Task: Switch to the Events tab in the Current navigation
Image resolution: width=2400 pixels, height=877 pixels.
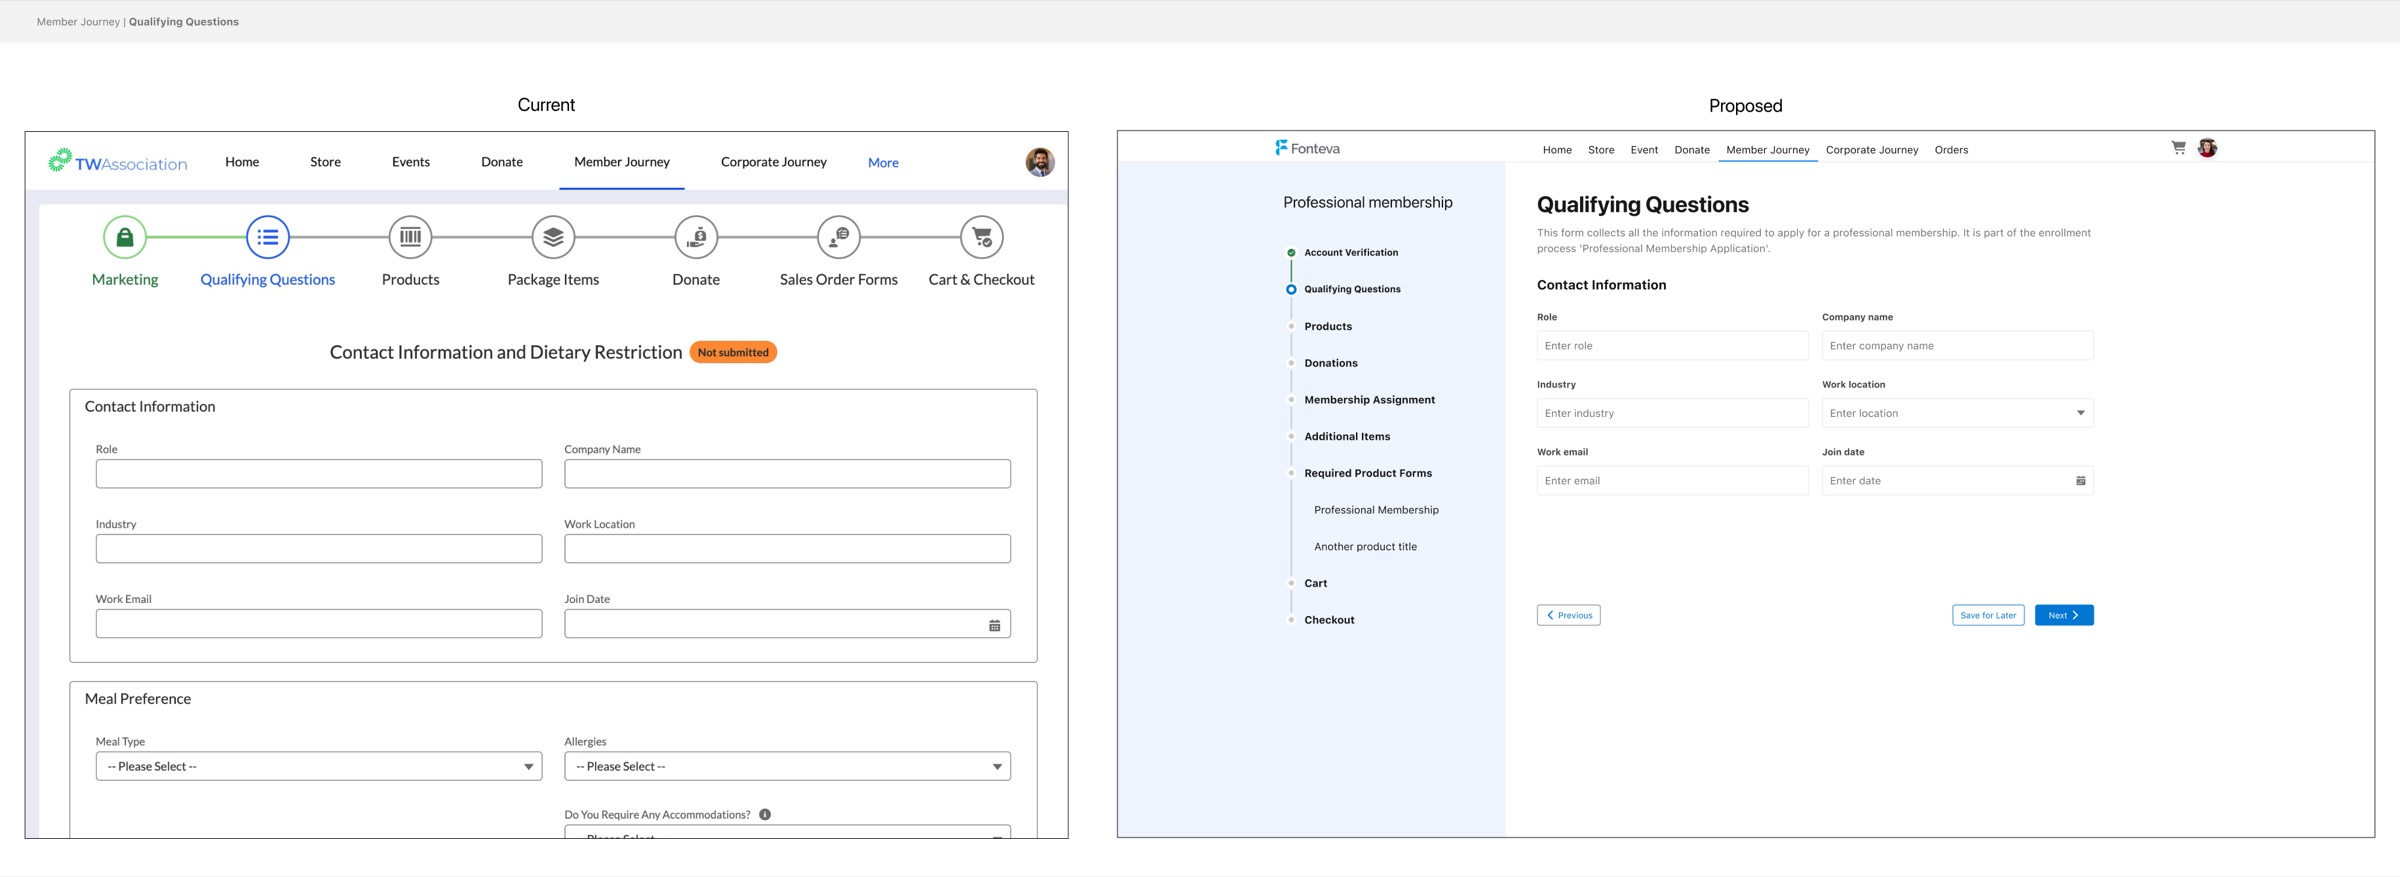Action: coord(411,161)
